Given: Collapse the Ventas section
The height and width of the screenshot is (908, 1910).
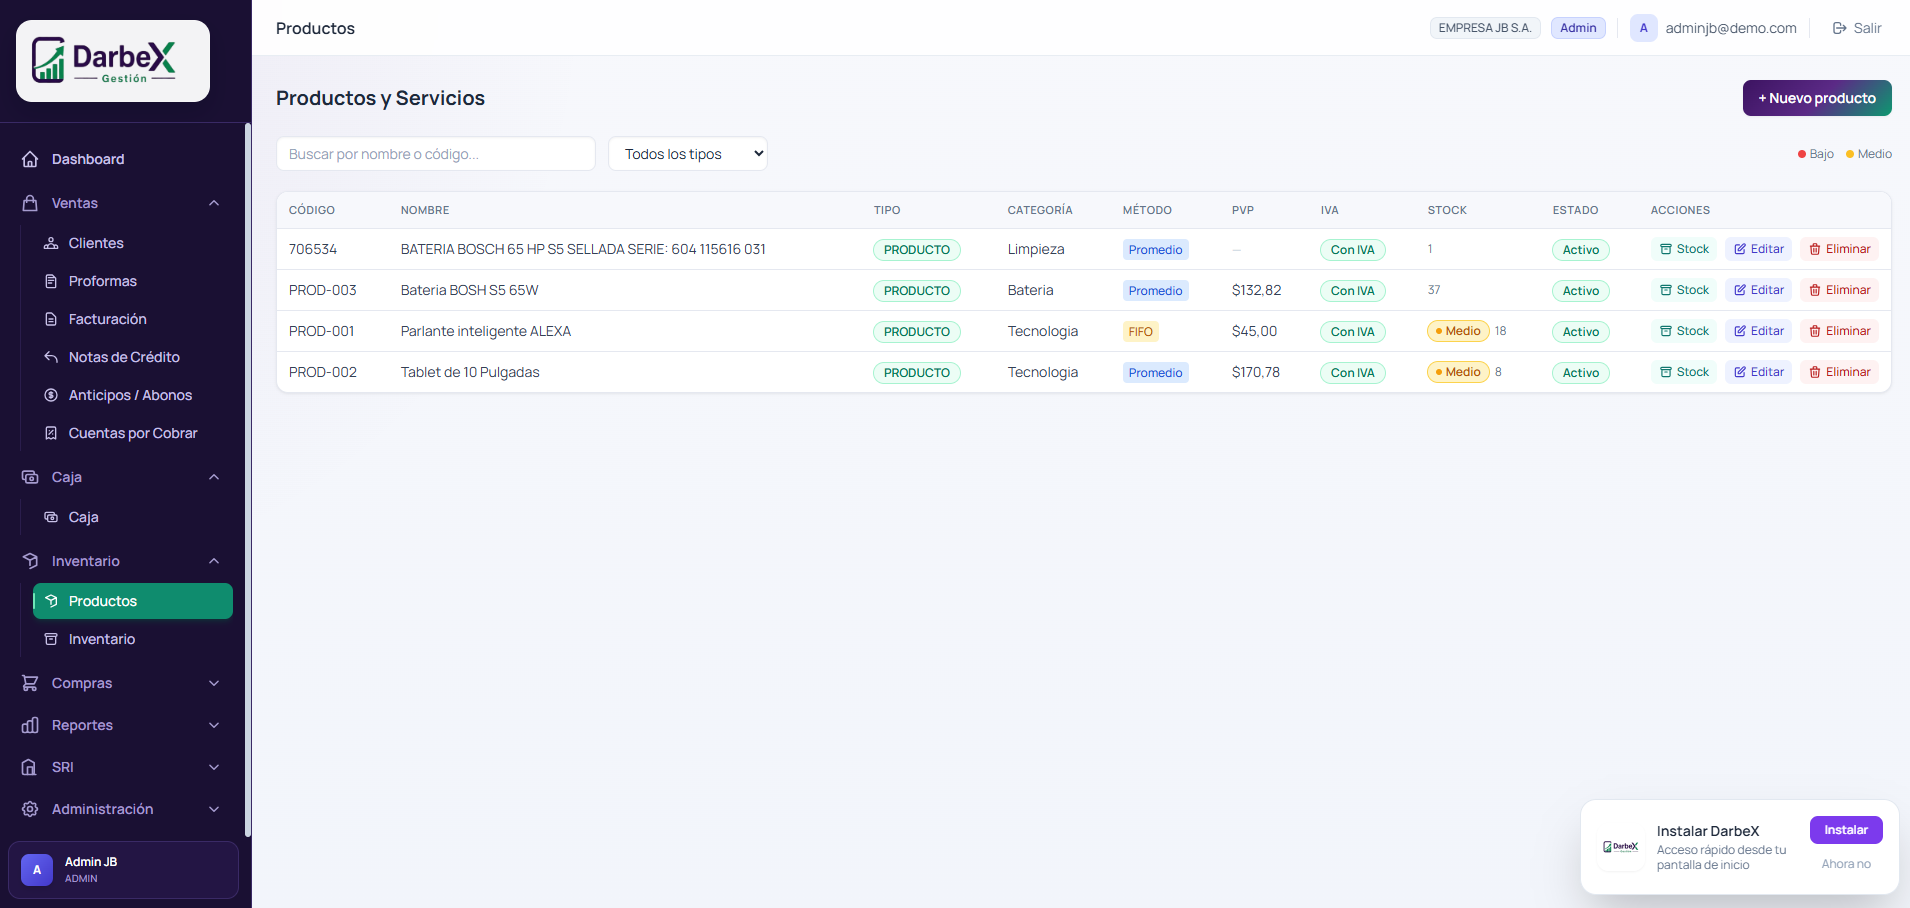Looking at the screenshot, I should click(x=214, y=203).
